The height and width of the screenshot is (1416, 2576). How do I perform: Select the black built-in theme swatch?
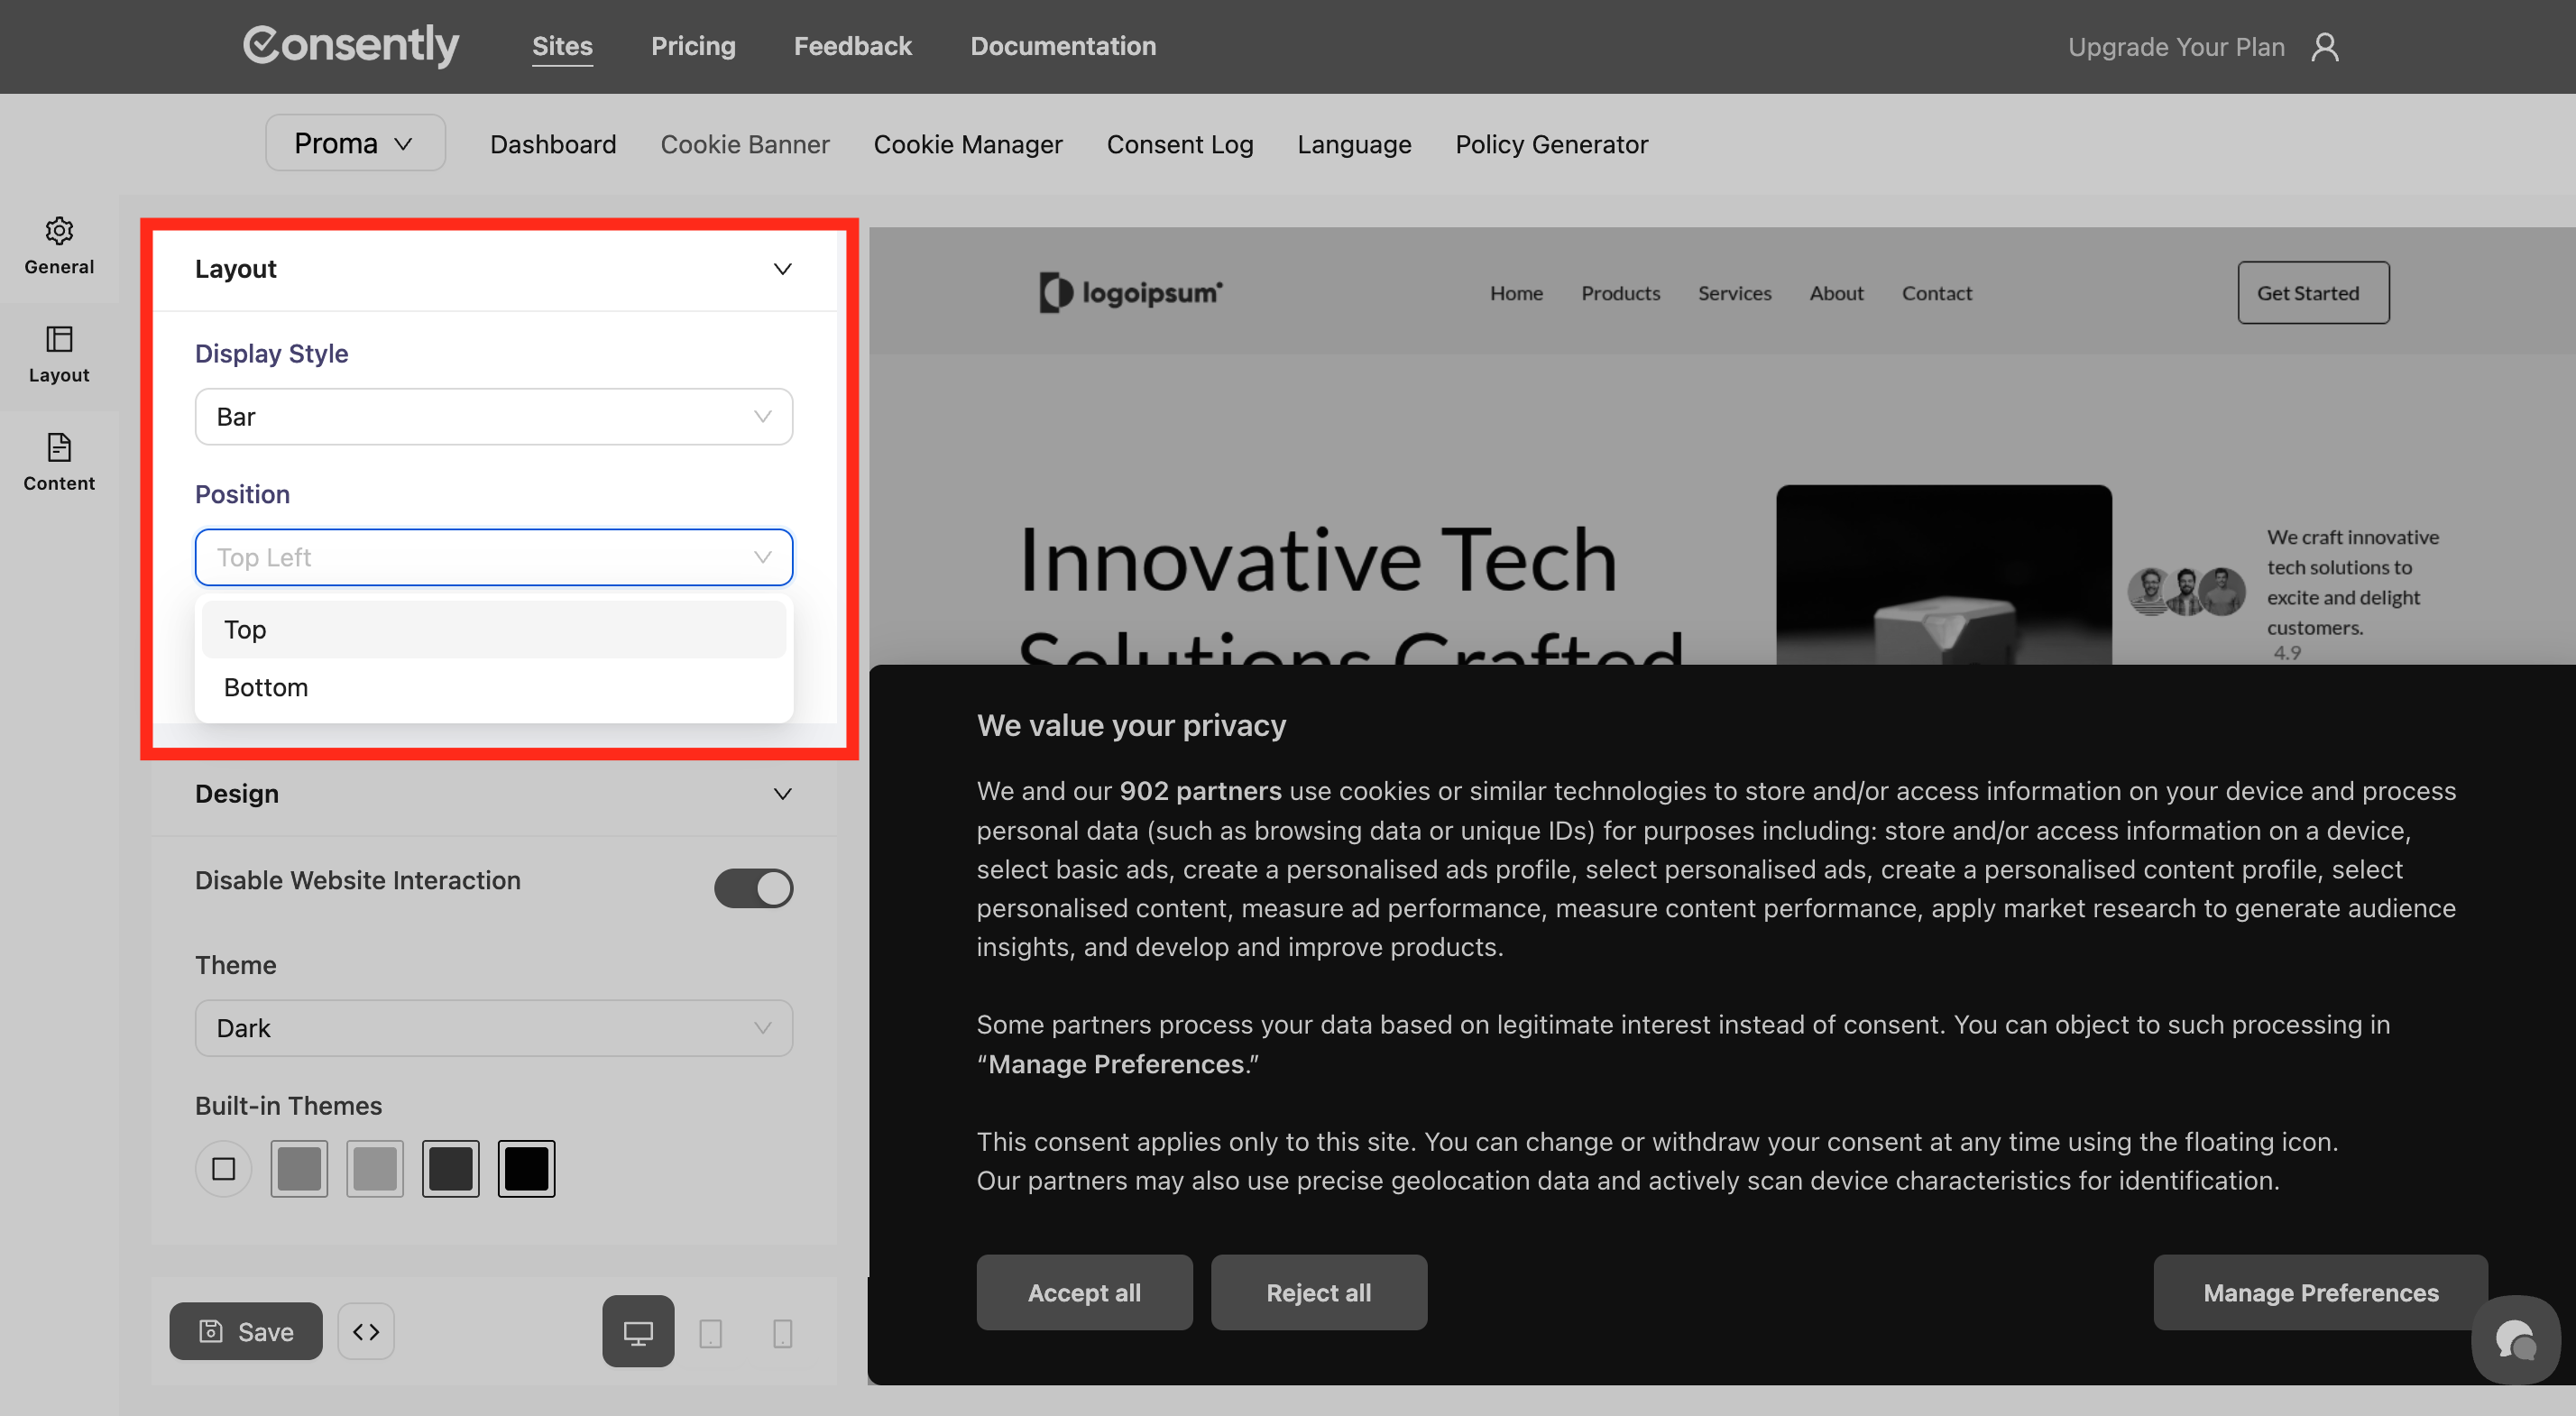coord(527,1168)
